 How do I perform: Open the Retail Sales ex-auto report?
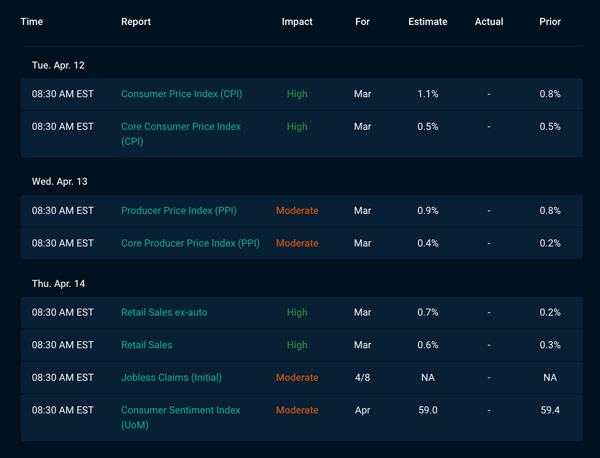coord(164,313)
